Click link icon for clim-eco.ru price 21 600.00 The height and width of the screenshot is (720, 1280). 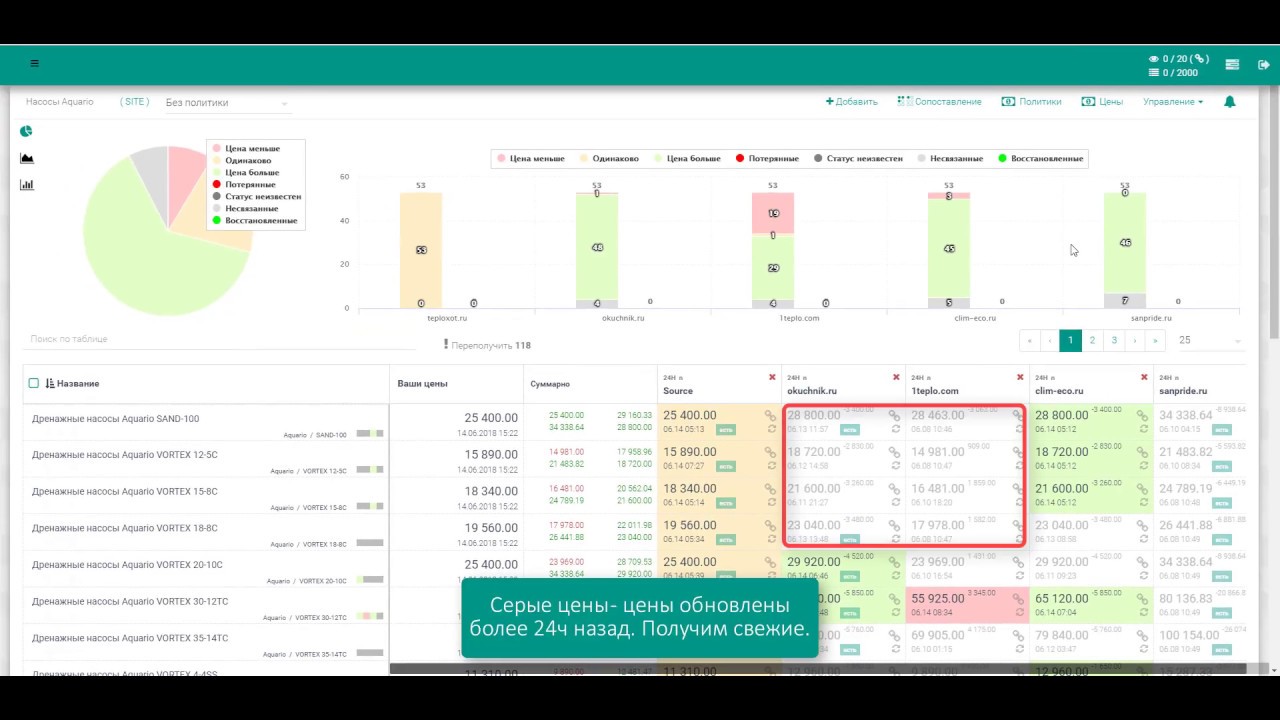(x=1142, y=488)
